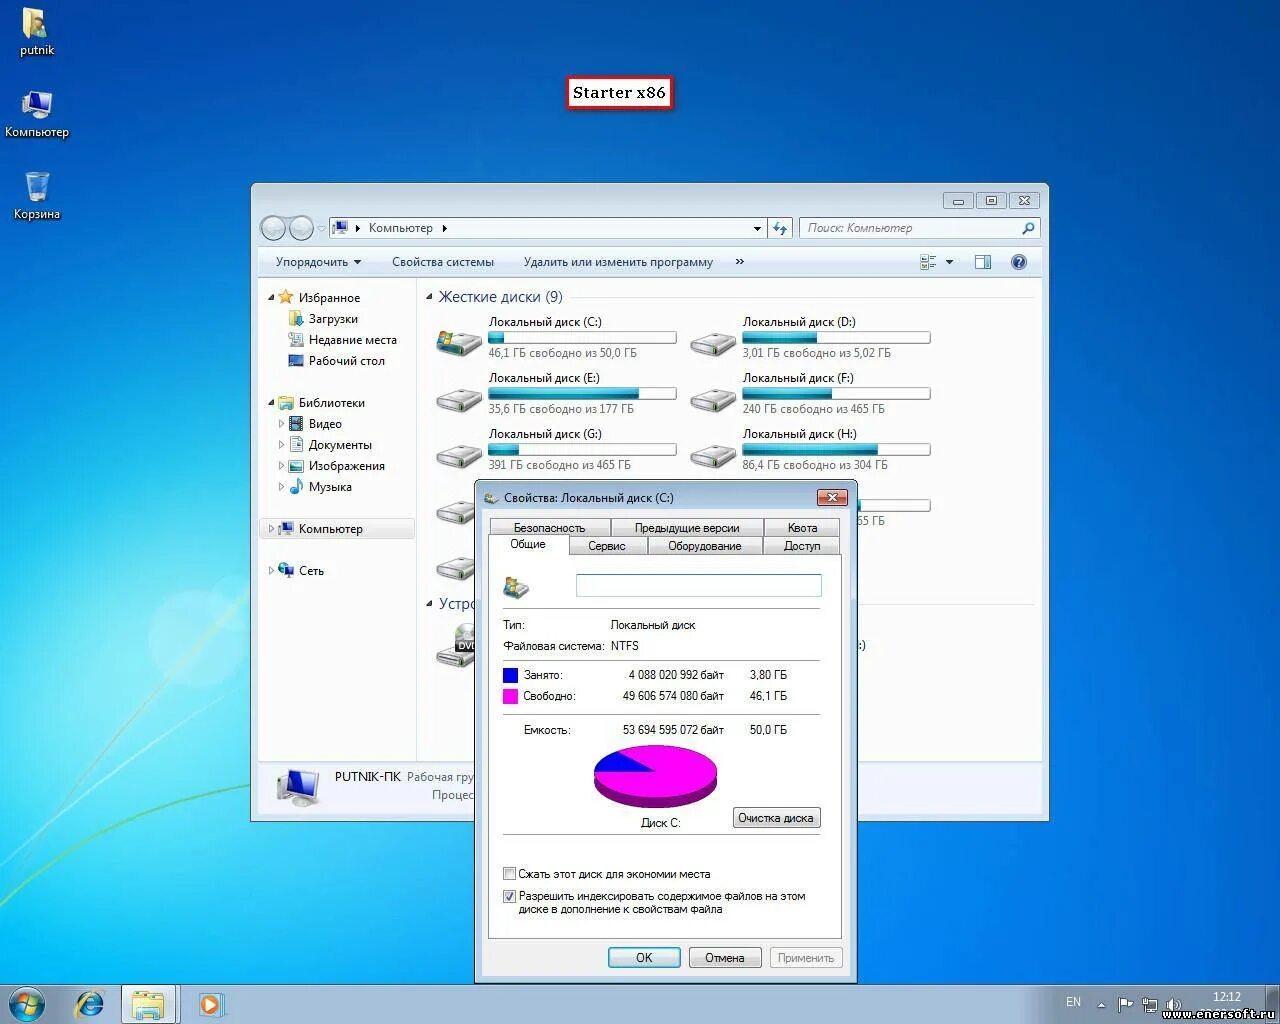This screenshot has width=1280, height=1024.
Task: Click the refresh button beside address bar
Action: [x=781, y=228]
